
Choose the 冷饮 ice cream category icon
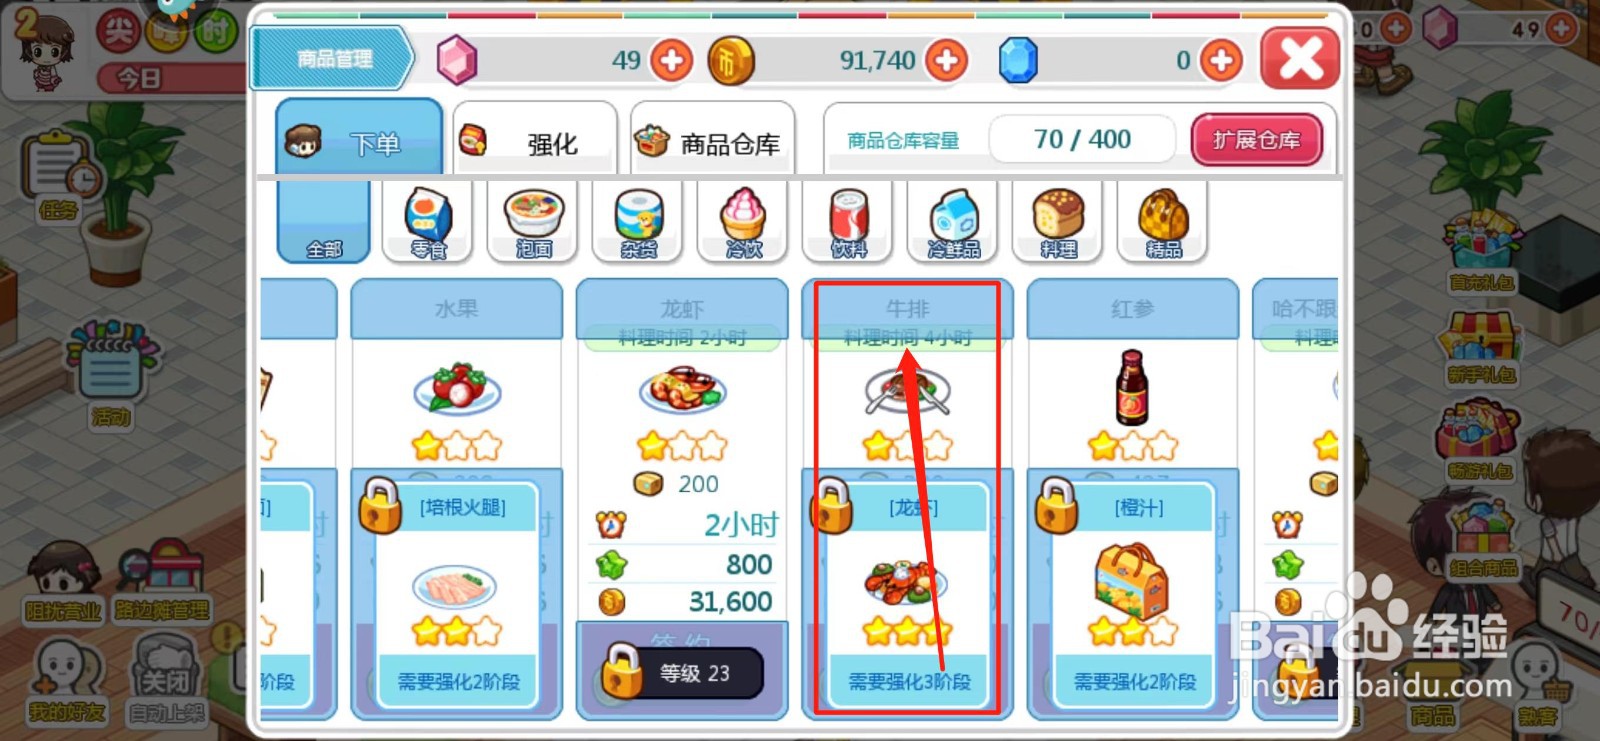[743, 222]
